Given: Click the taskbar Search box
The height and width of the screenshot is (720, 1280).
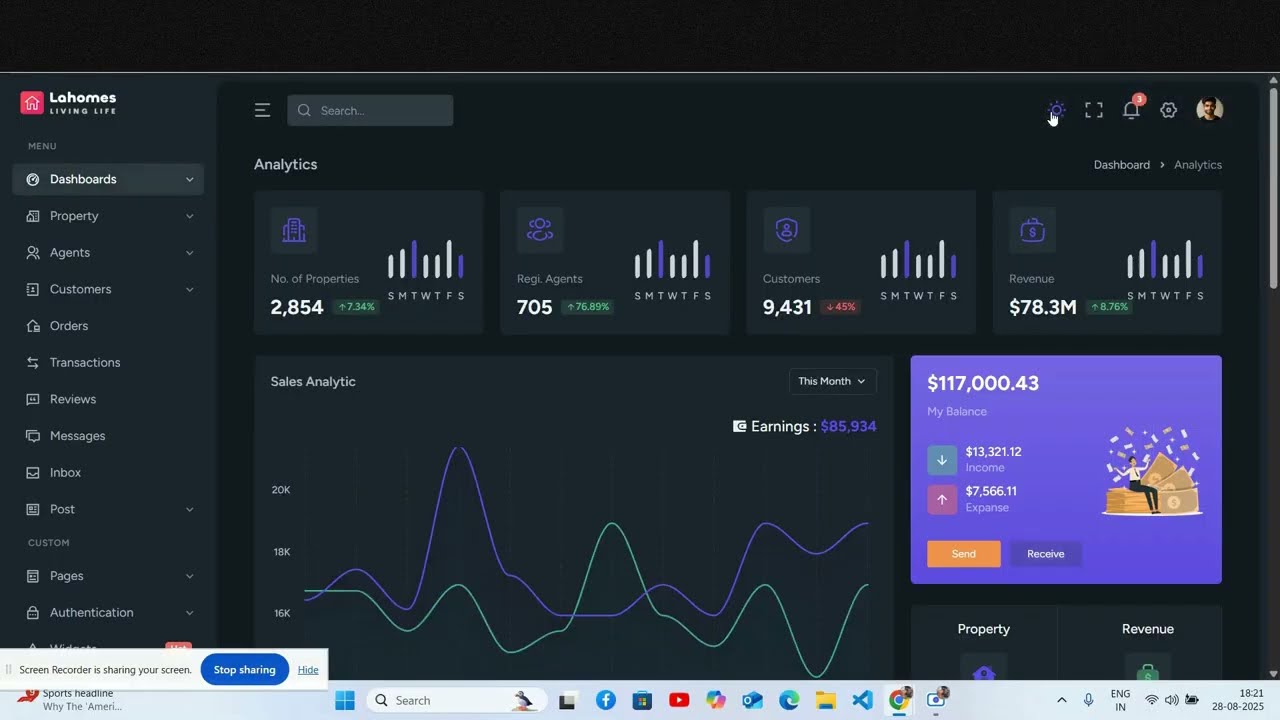Looking at the screenshot, I should coord(457,700).
